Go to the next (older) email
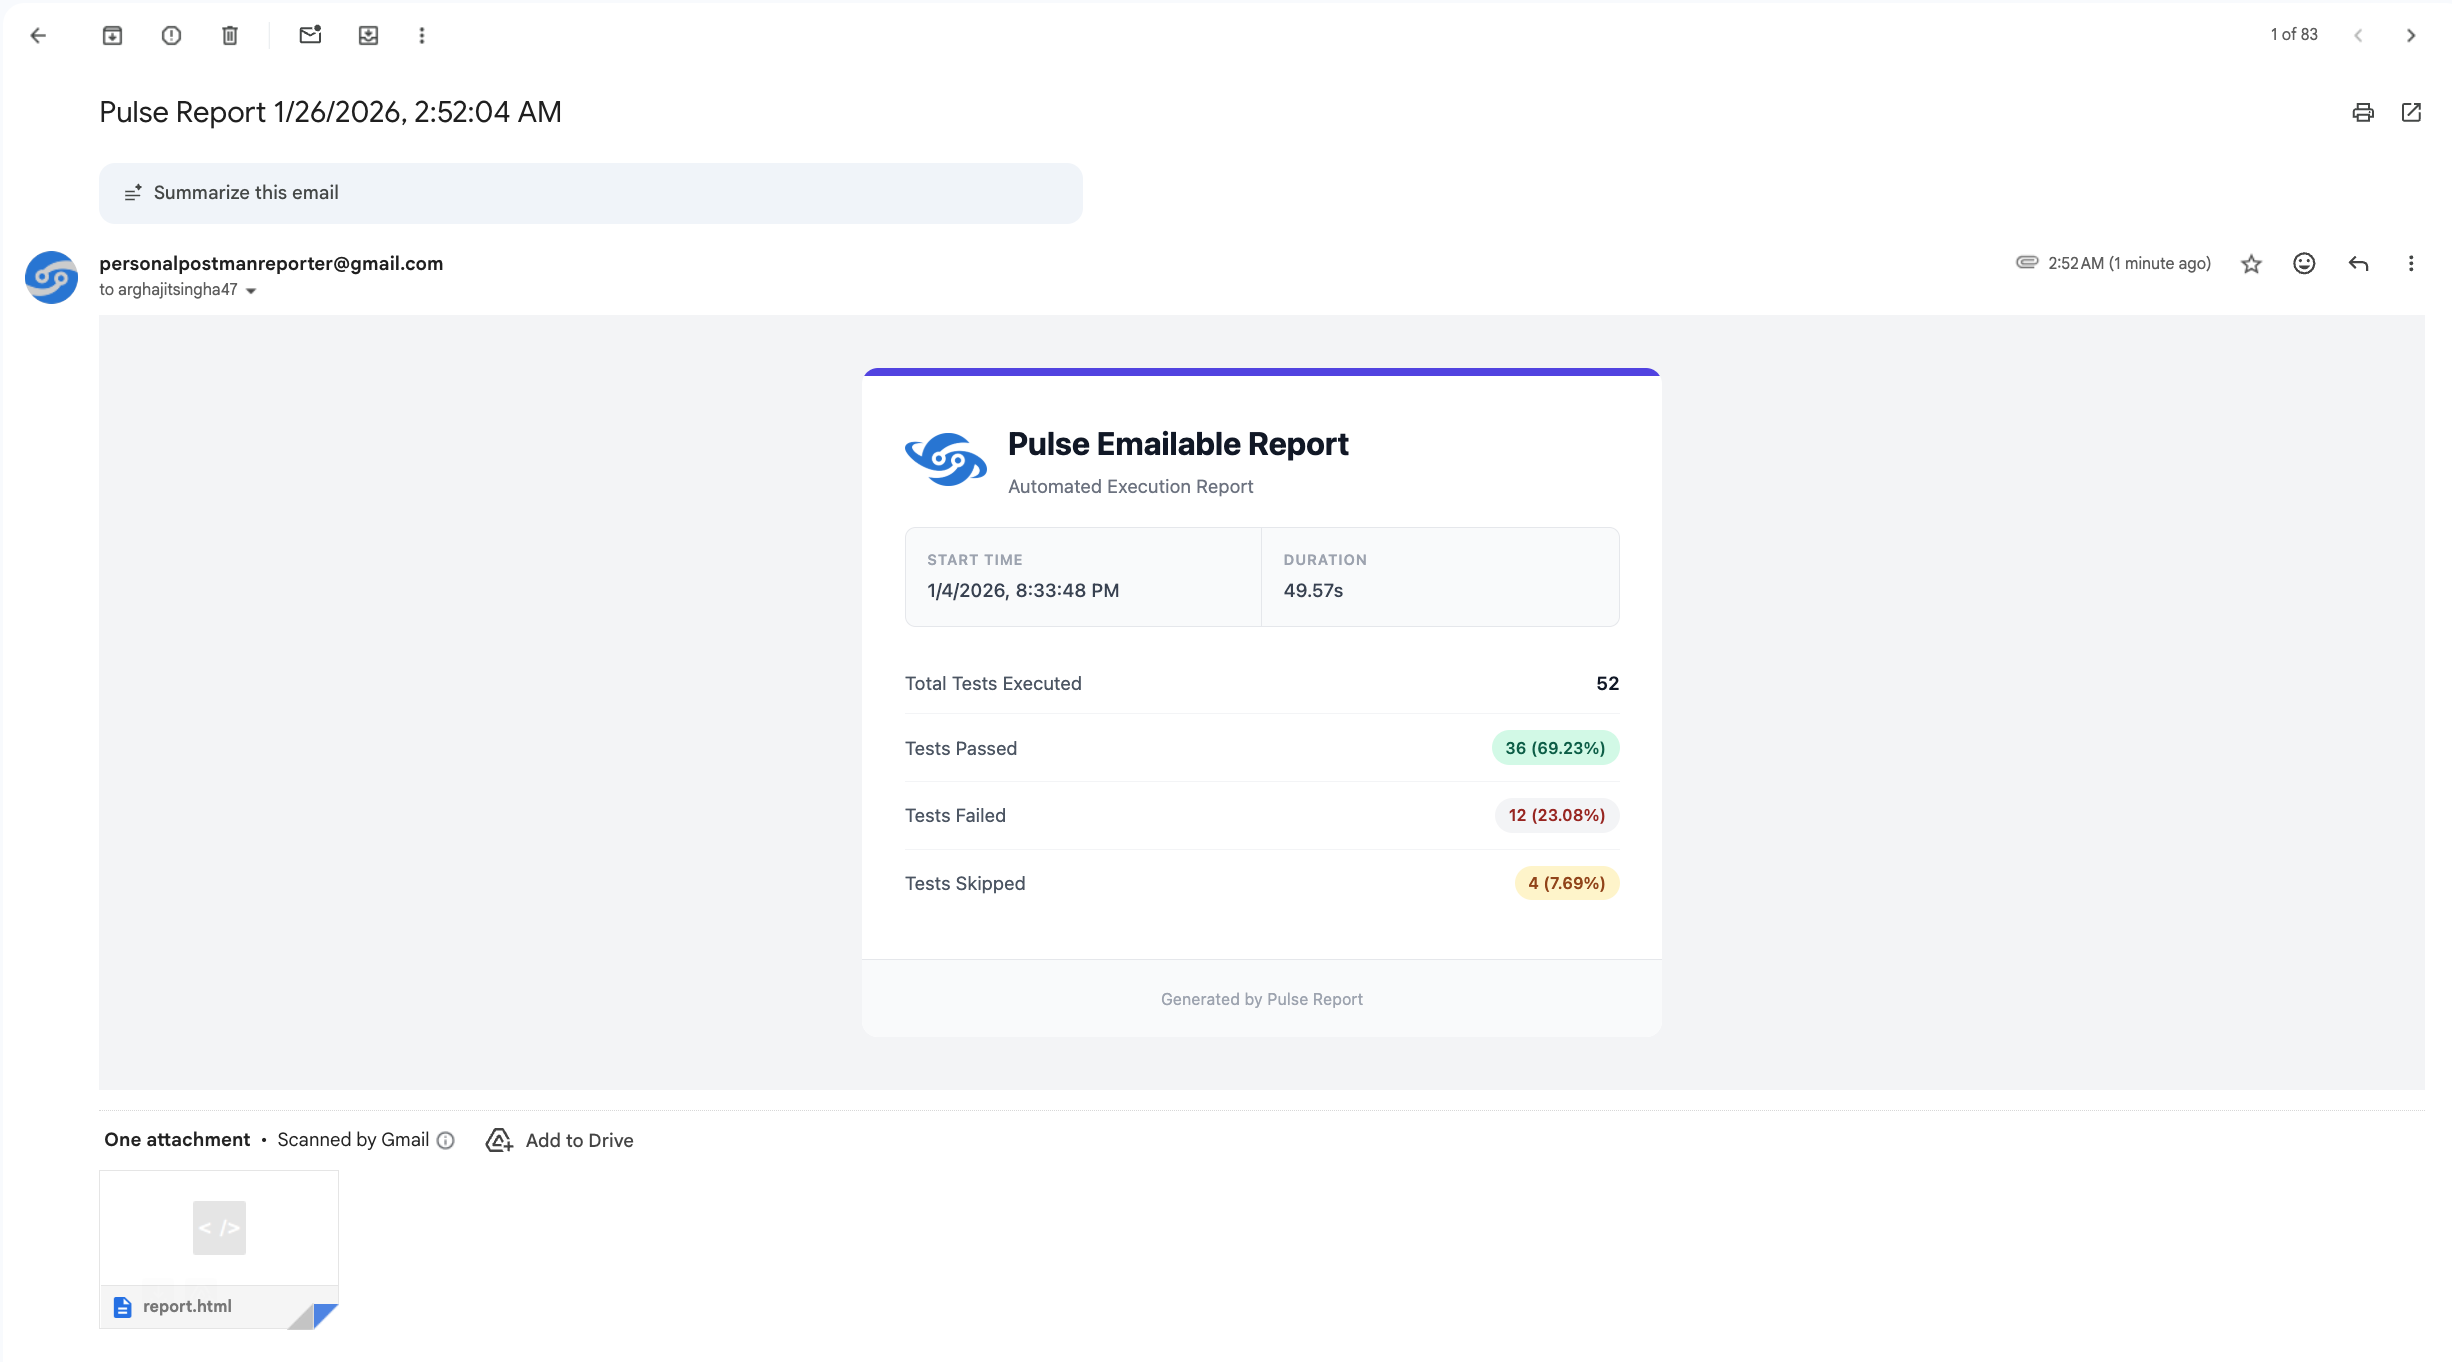 tap(2410, 36)
